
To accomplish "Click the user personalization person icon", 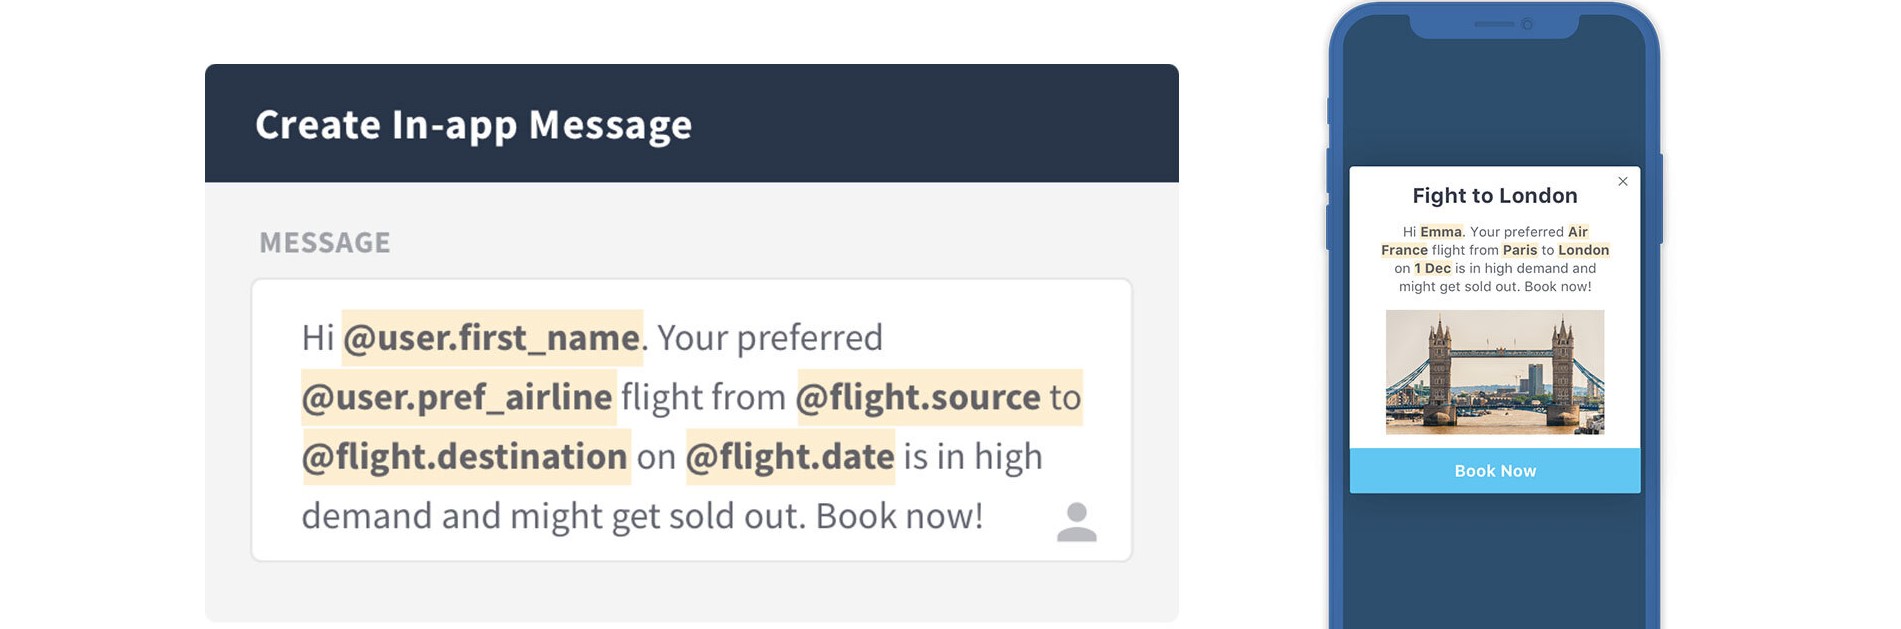I will pyautogui.click(x=1077, y=522).
